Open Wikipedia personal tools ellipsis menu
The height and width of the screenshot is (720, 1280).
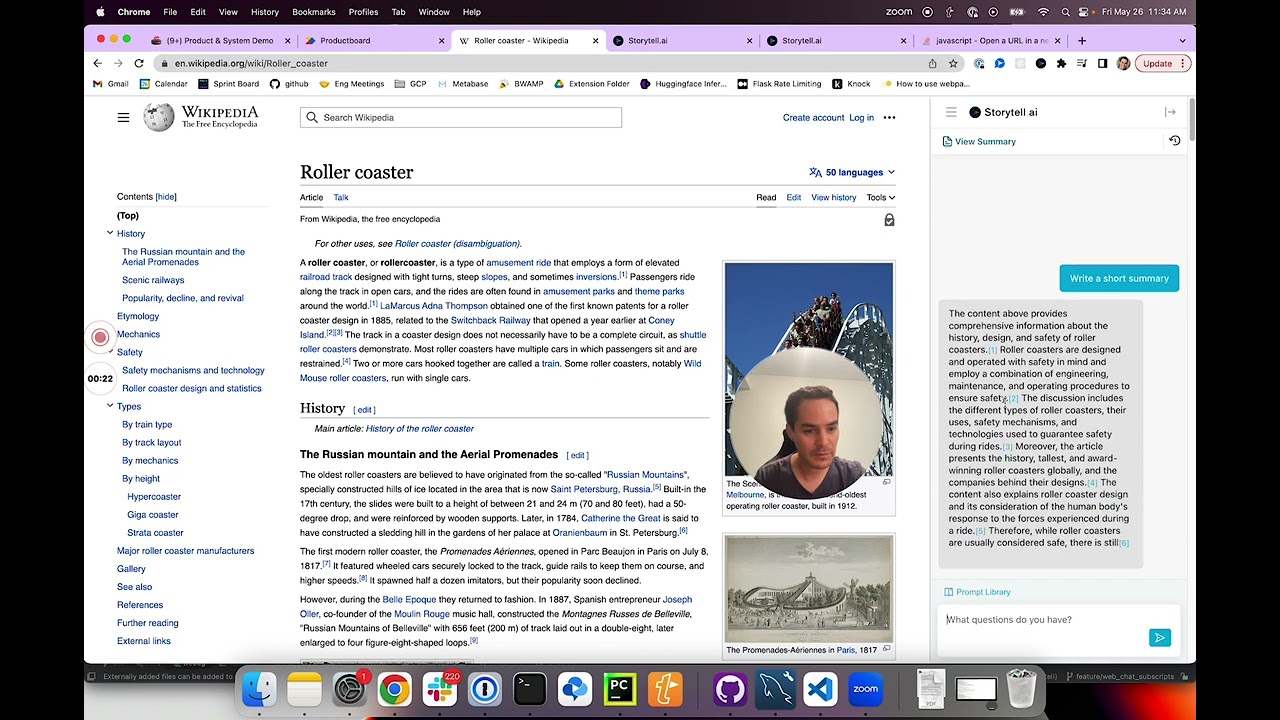tap(889, 118)
